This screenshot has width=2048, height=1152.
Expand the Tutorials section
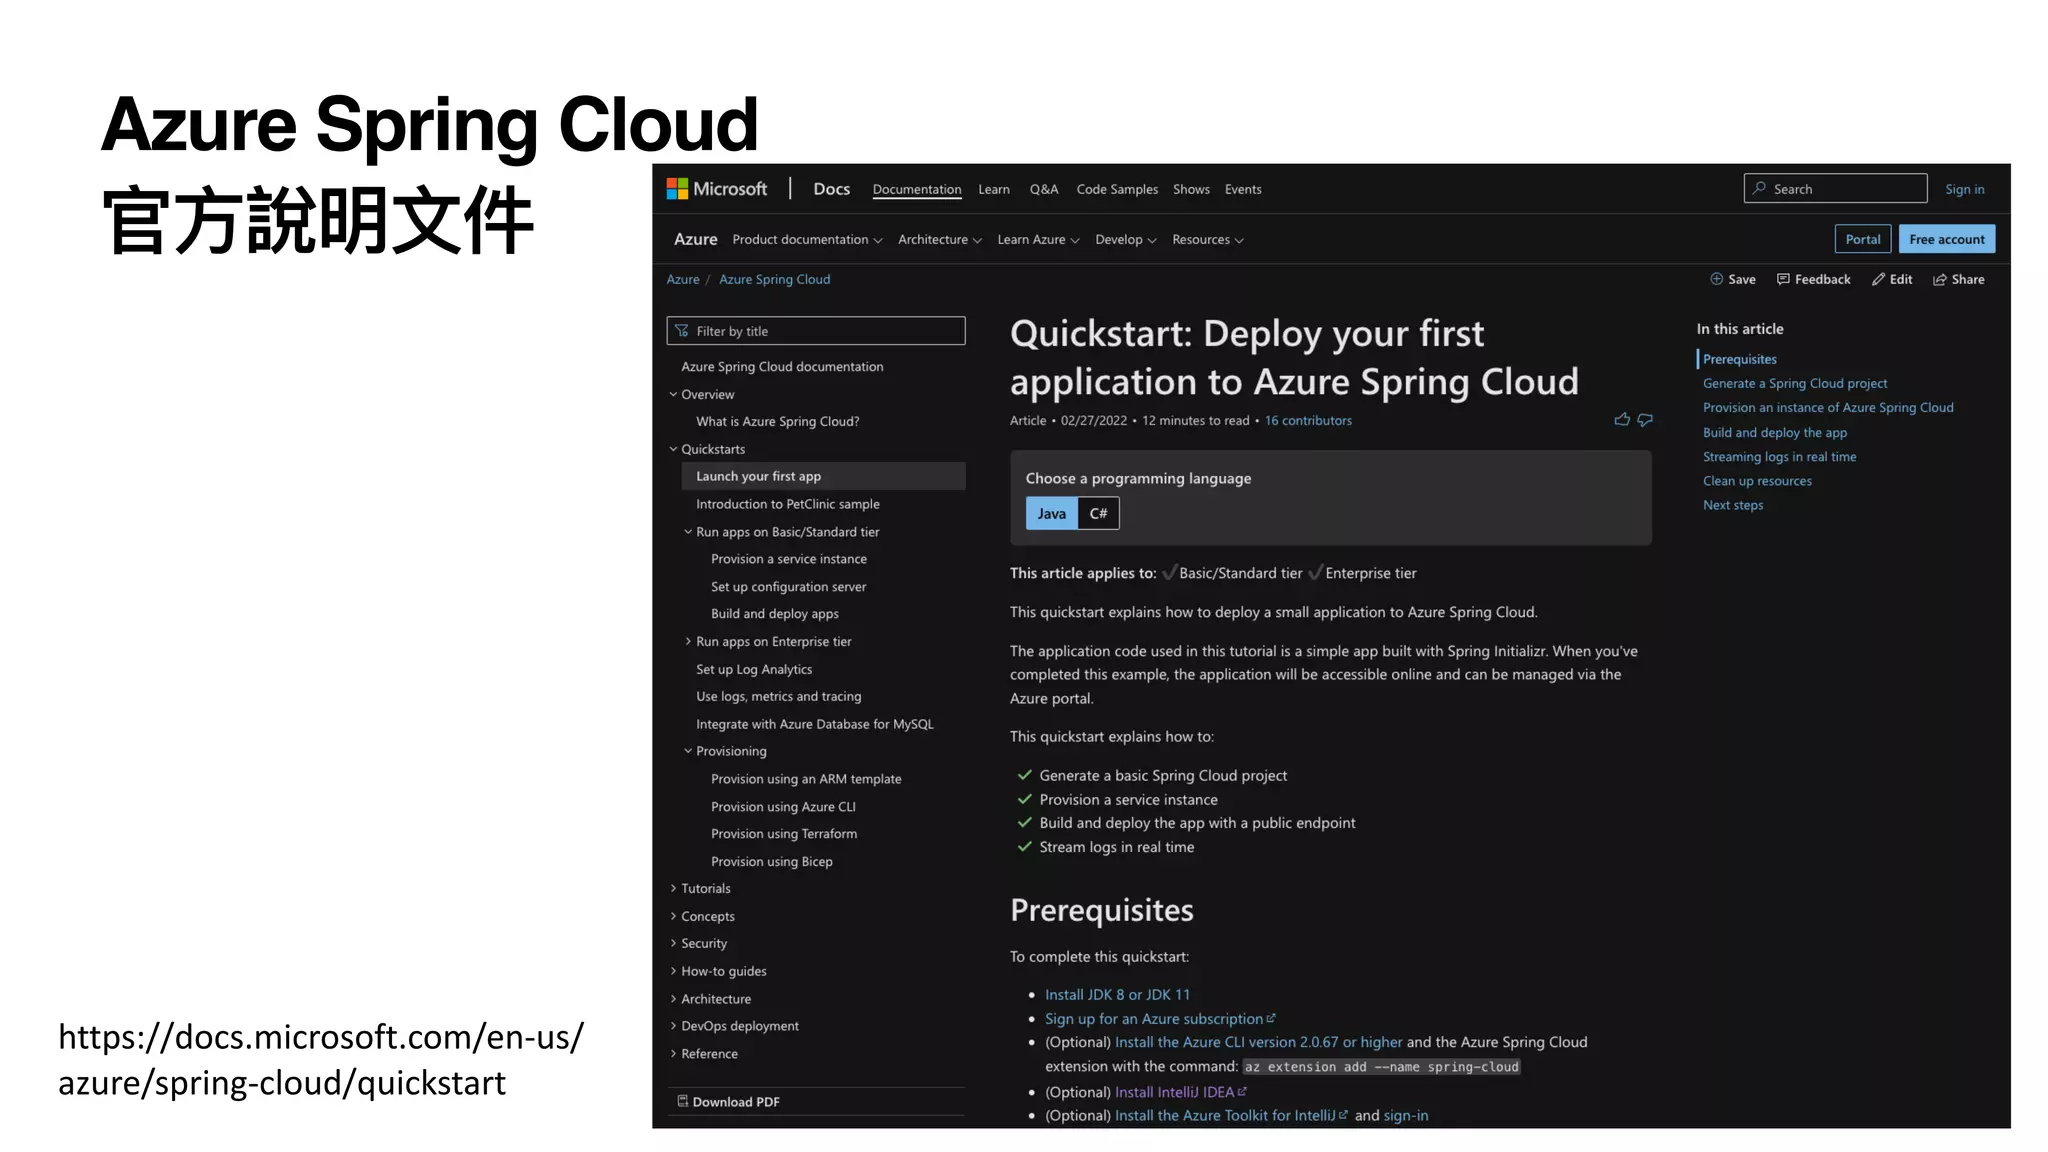pyautogui.click(x=673, y=888)
